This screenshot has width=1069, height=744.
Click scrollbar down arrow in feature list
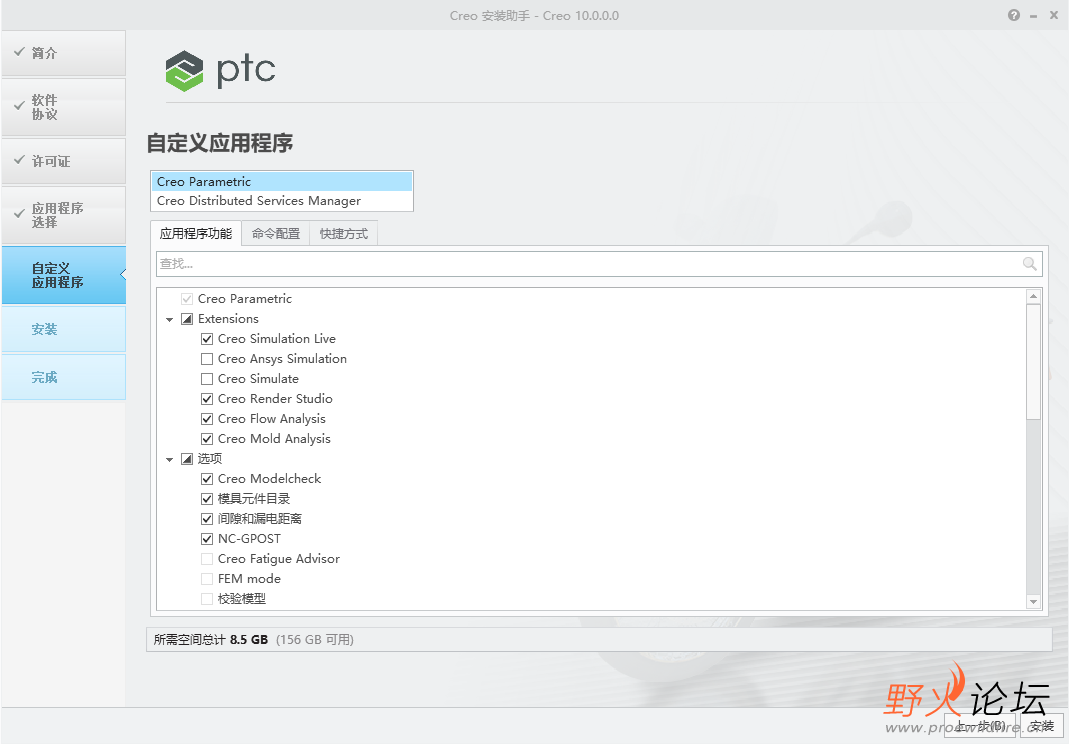click(1034, 601)
